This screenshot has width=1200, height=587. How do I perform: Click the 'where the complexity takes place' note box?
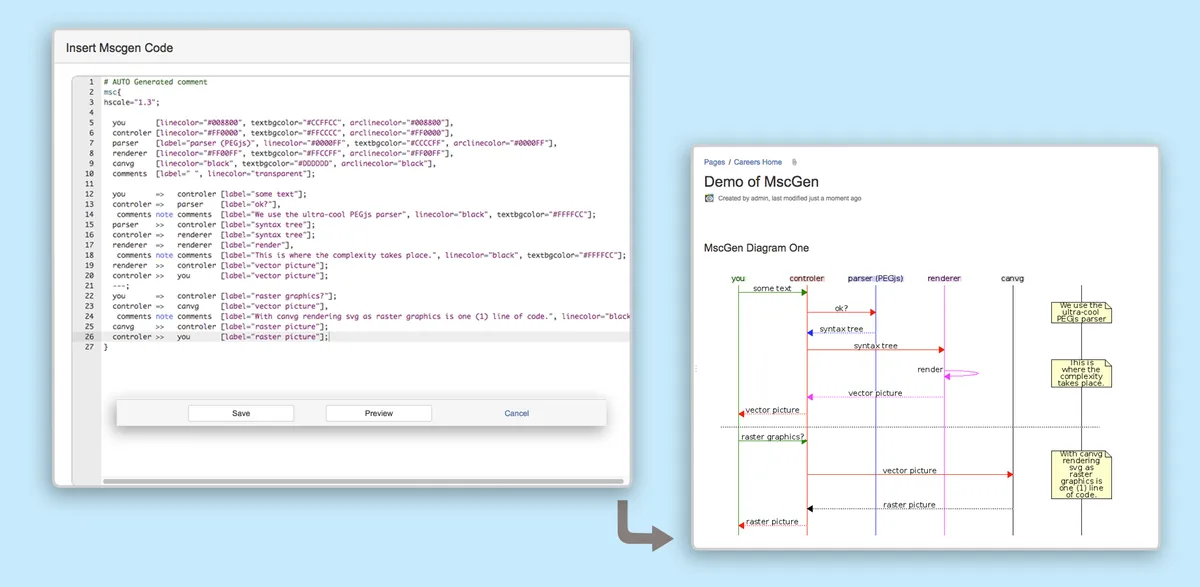click(1081, 373)
